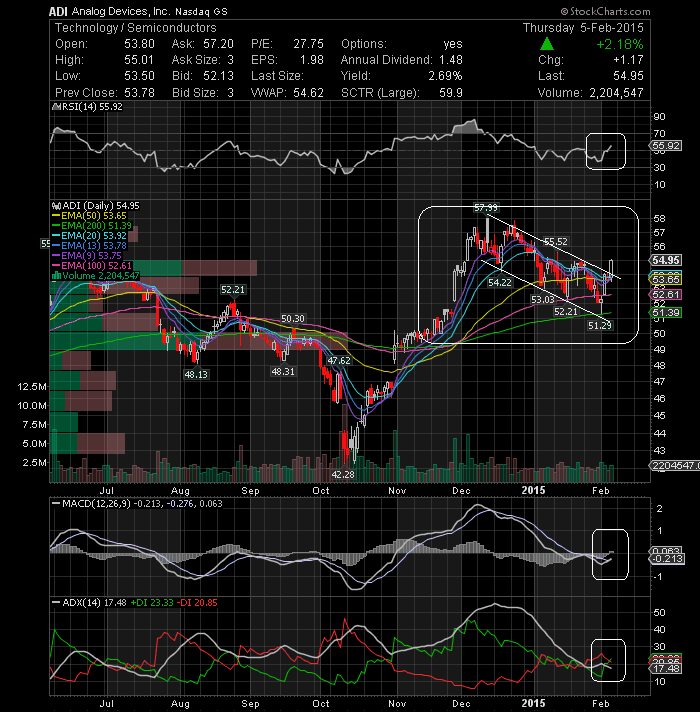Select the pink EMA(100) legend color marker
The height and width of the screenshot is (712, 700).
56,266
